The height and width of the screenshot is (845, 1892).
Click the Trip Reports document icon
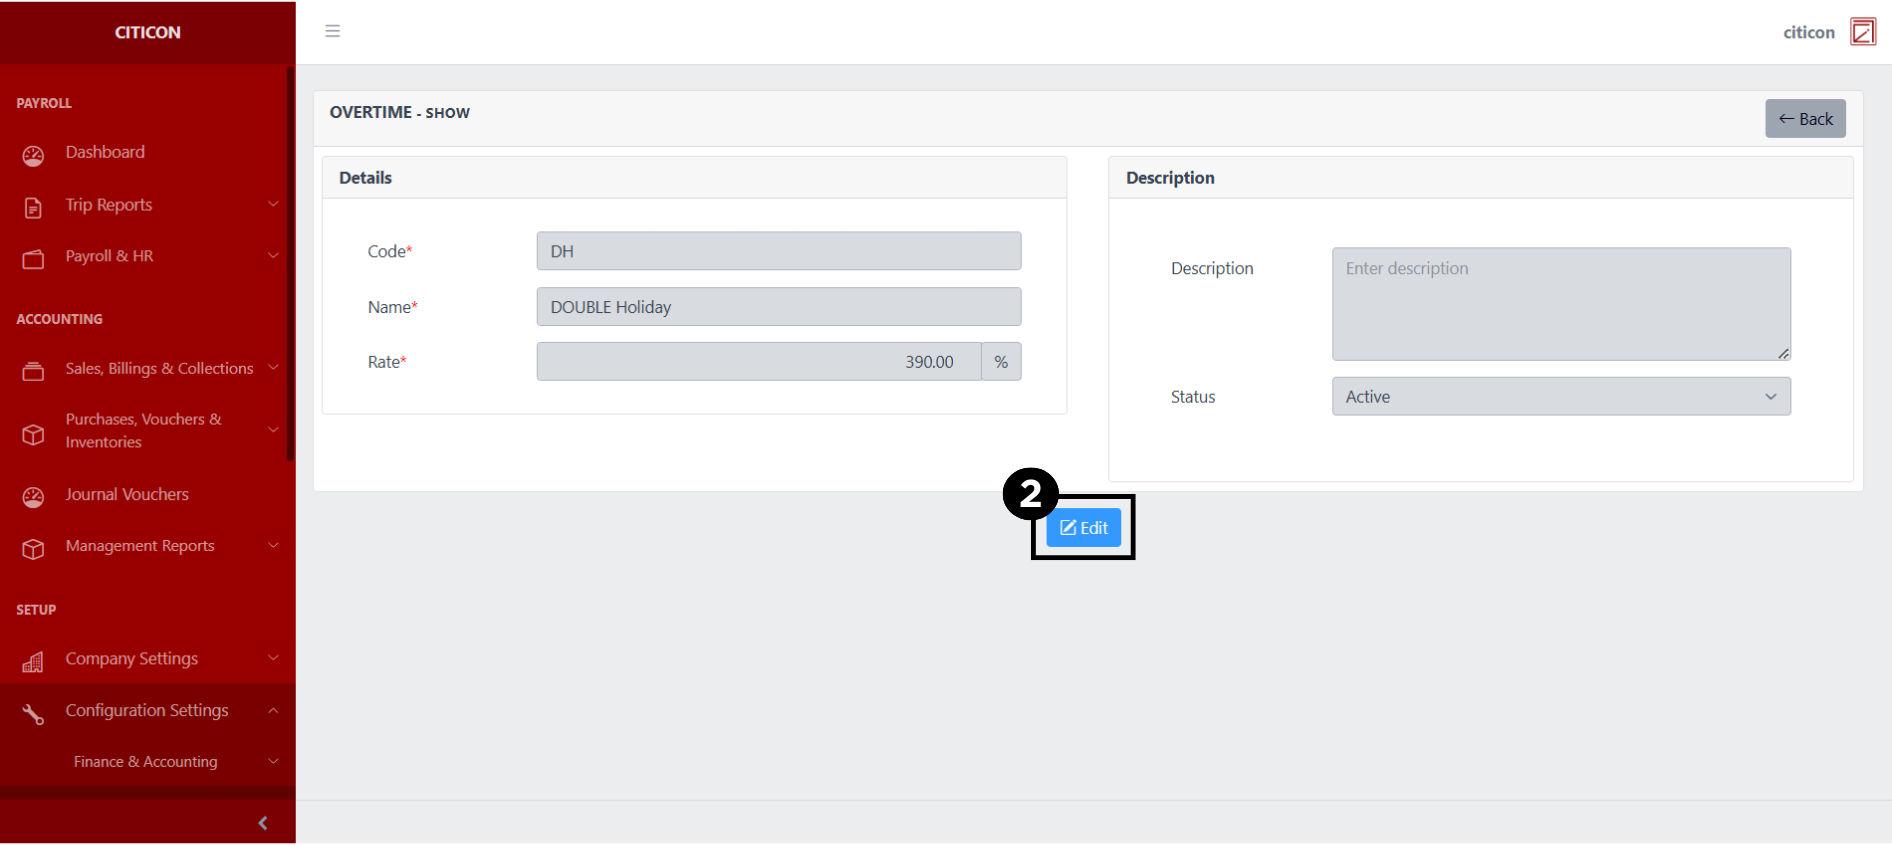point(33,207)
